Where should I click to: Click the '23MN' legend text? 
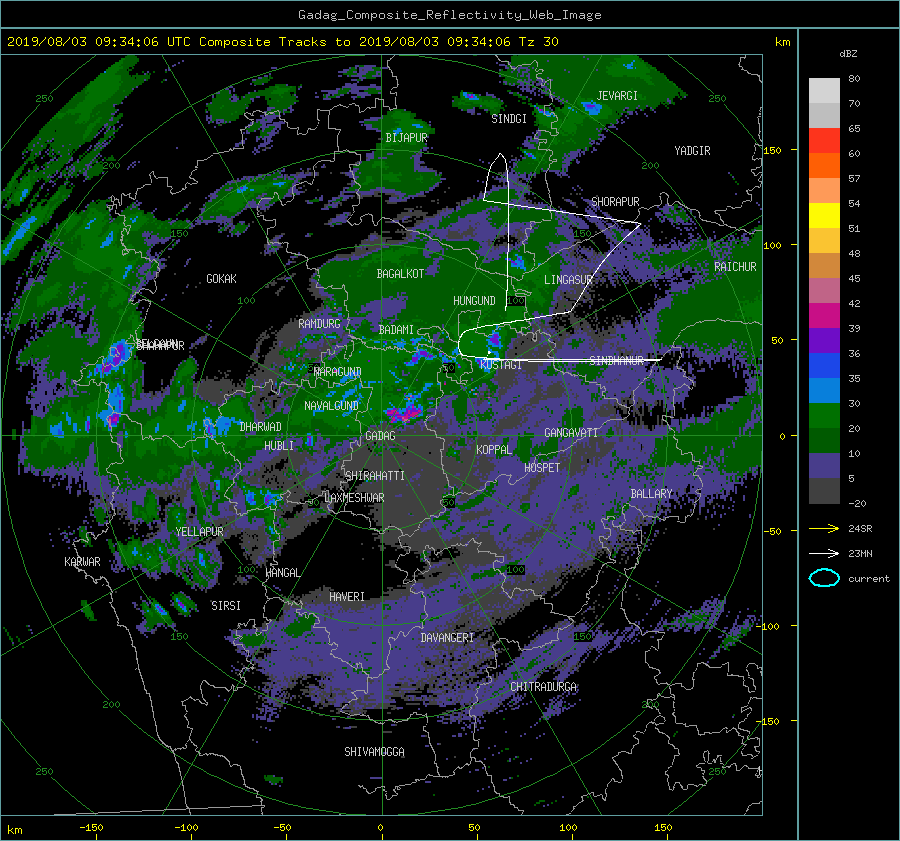860,553
